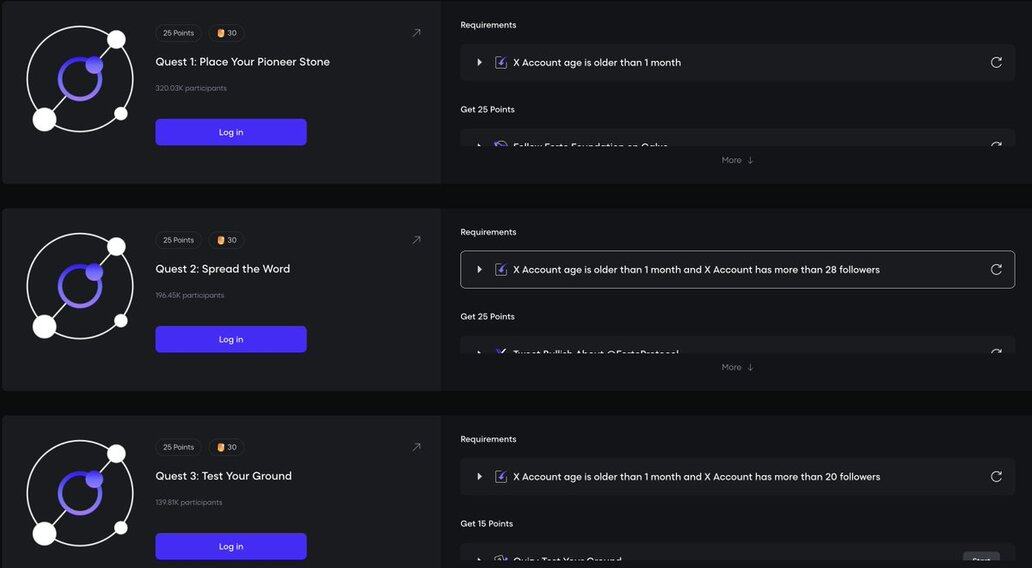The image size is (1032, 568).
Task: Refresh Quest 3 20 followers requirement
Action: coord(996,476)
